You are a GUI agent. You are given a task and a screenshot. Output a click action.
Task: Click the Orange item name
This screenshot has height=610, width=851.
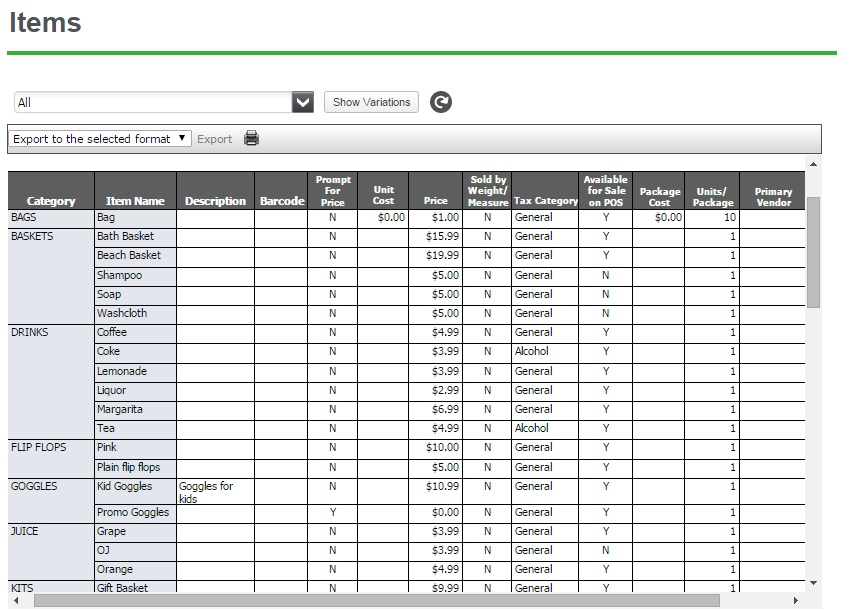tap(115, 569)
